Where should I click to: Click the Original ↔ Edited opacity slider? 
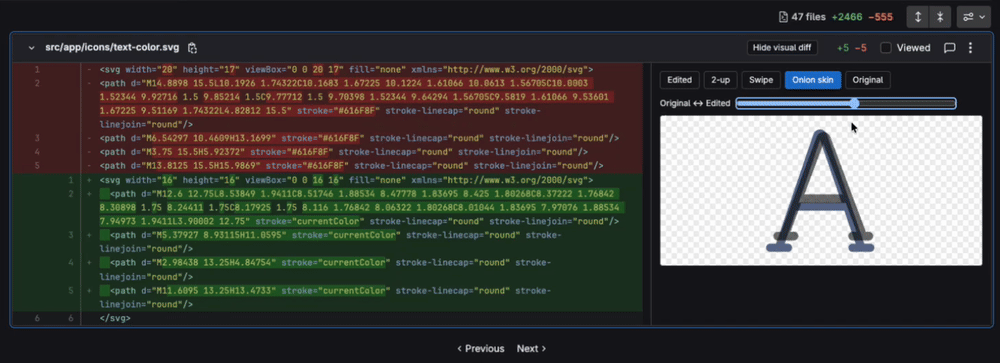[x=846, y=103]
